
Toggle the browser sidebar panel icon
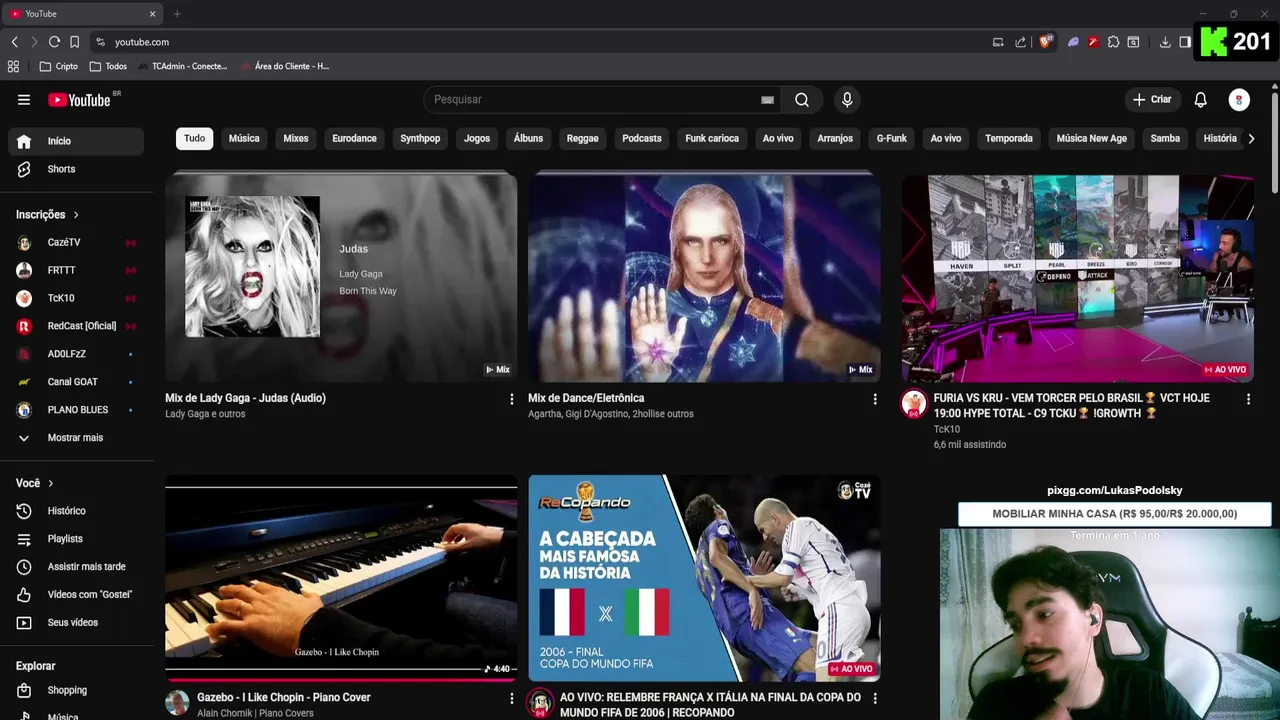[x=1185, y=42]
